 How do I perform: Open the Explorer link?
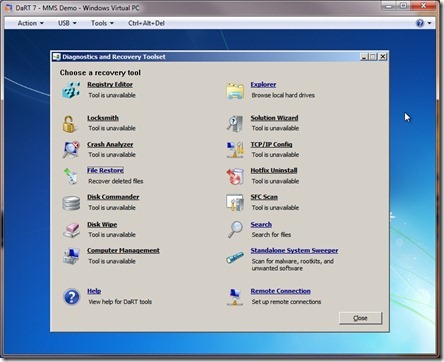point(263,85)
